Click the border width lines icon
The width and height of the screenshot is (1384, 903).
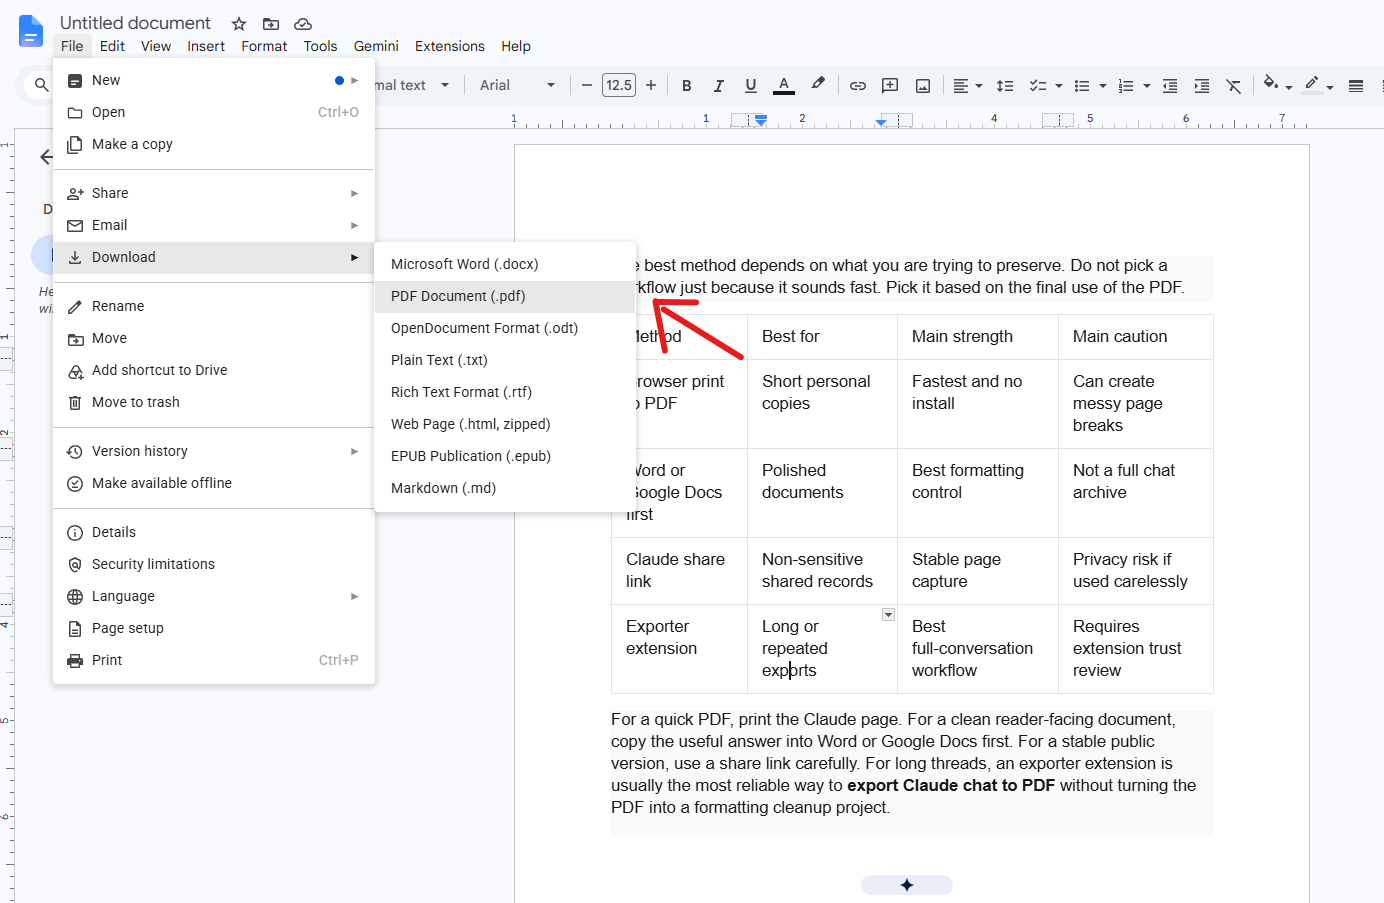point(1356,85)
